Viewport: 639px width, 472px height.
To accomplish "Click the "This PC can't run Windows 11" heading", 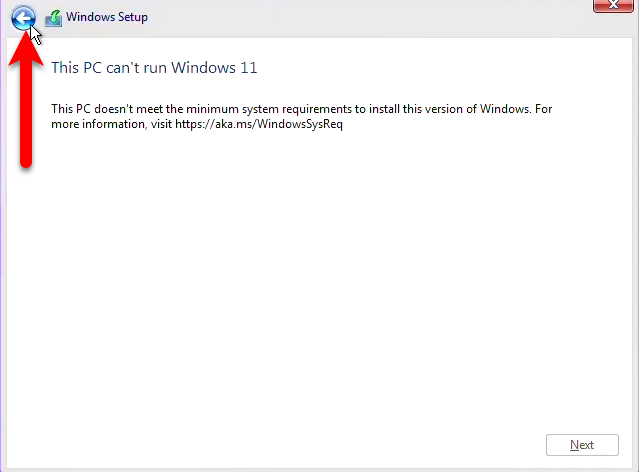I will [154, 68].
